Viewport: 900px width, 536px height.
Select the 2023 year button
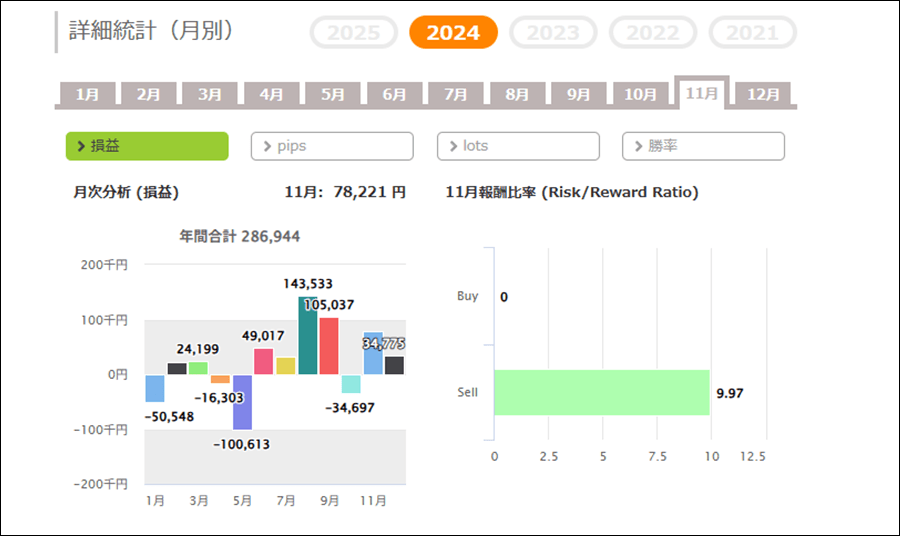click(553, 32)
